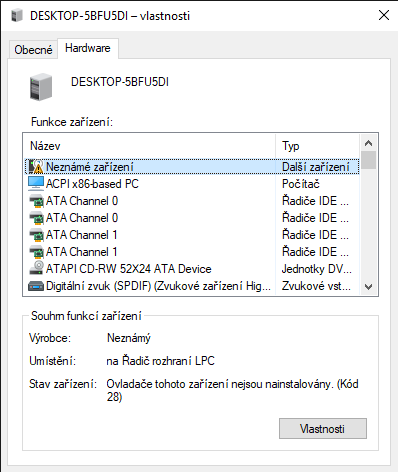398x472 pixels.
Task: Click the large server icon beside DESKTOP-5BFU5DI
Action: point(41,87)
